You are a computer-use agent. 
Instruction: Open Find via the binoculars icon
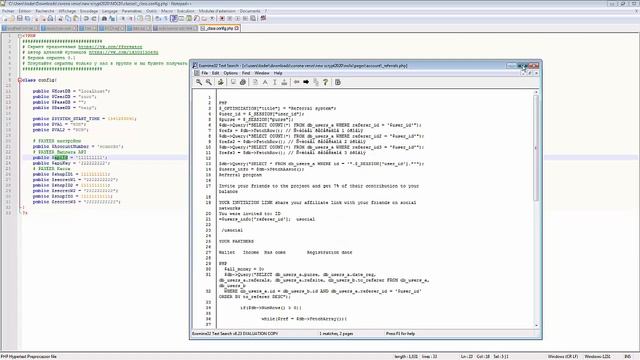point(104,18)
